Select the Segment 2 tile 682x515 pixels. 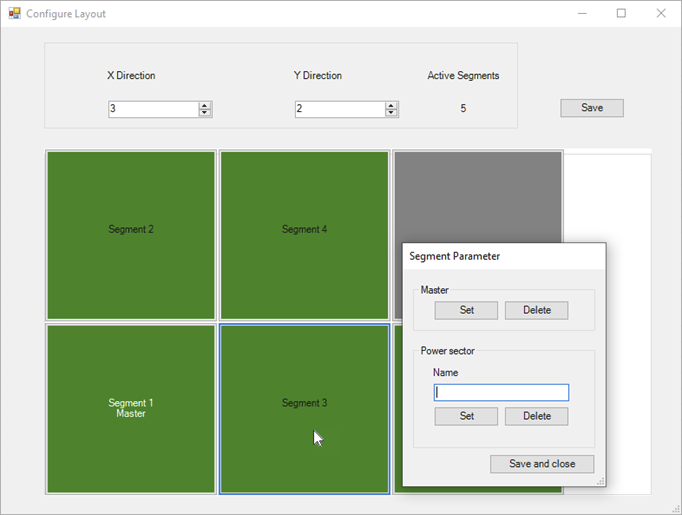tap(131, 235)
